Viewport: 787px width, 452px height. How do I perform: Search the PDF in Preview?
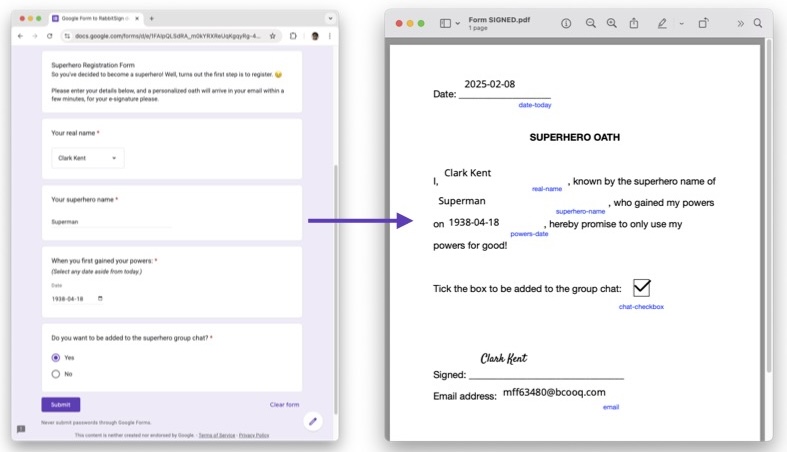pyautogui.click(x=758, y=23)
